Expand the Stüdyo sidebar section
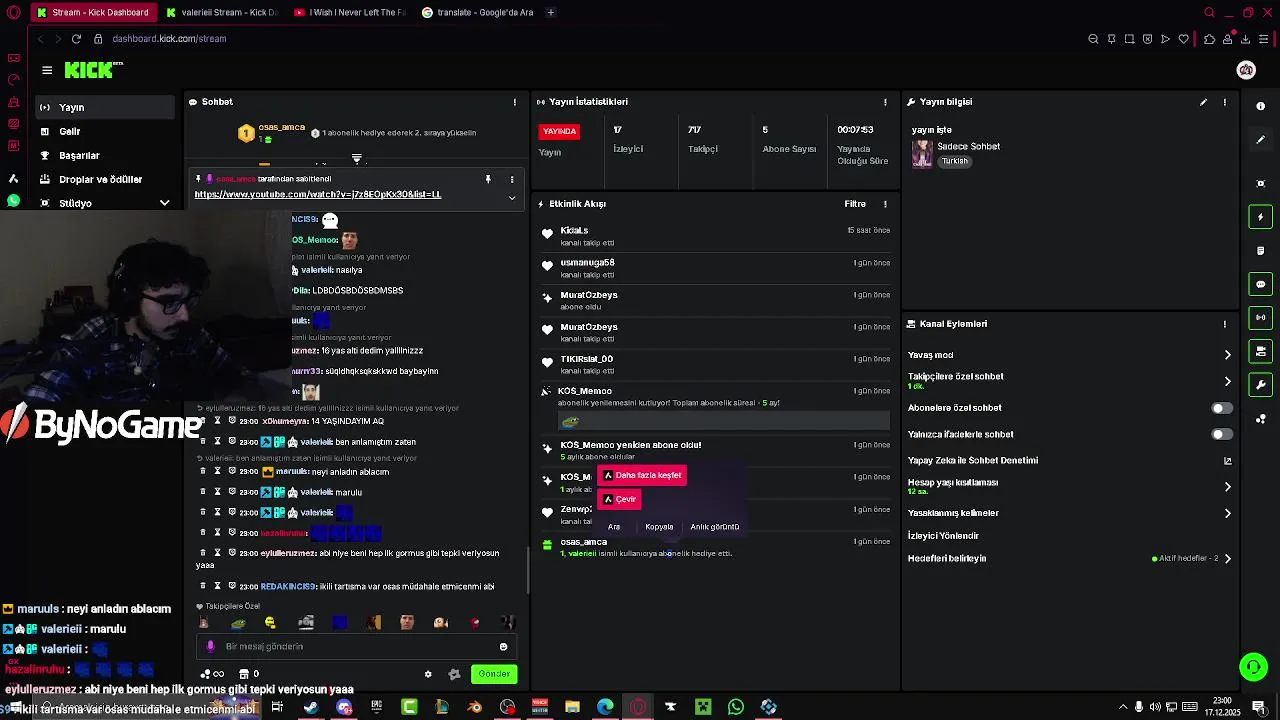The width and height of the screenshot is (1280, 720). click(165, 203)
